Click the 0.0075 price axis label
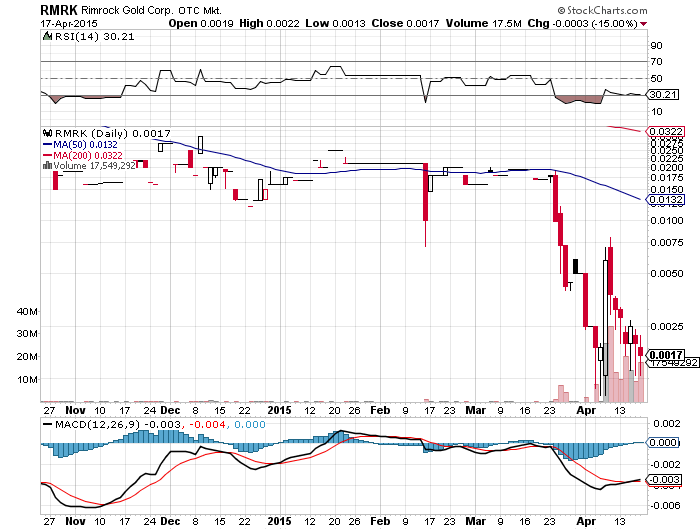 tap(667, 243)
